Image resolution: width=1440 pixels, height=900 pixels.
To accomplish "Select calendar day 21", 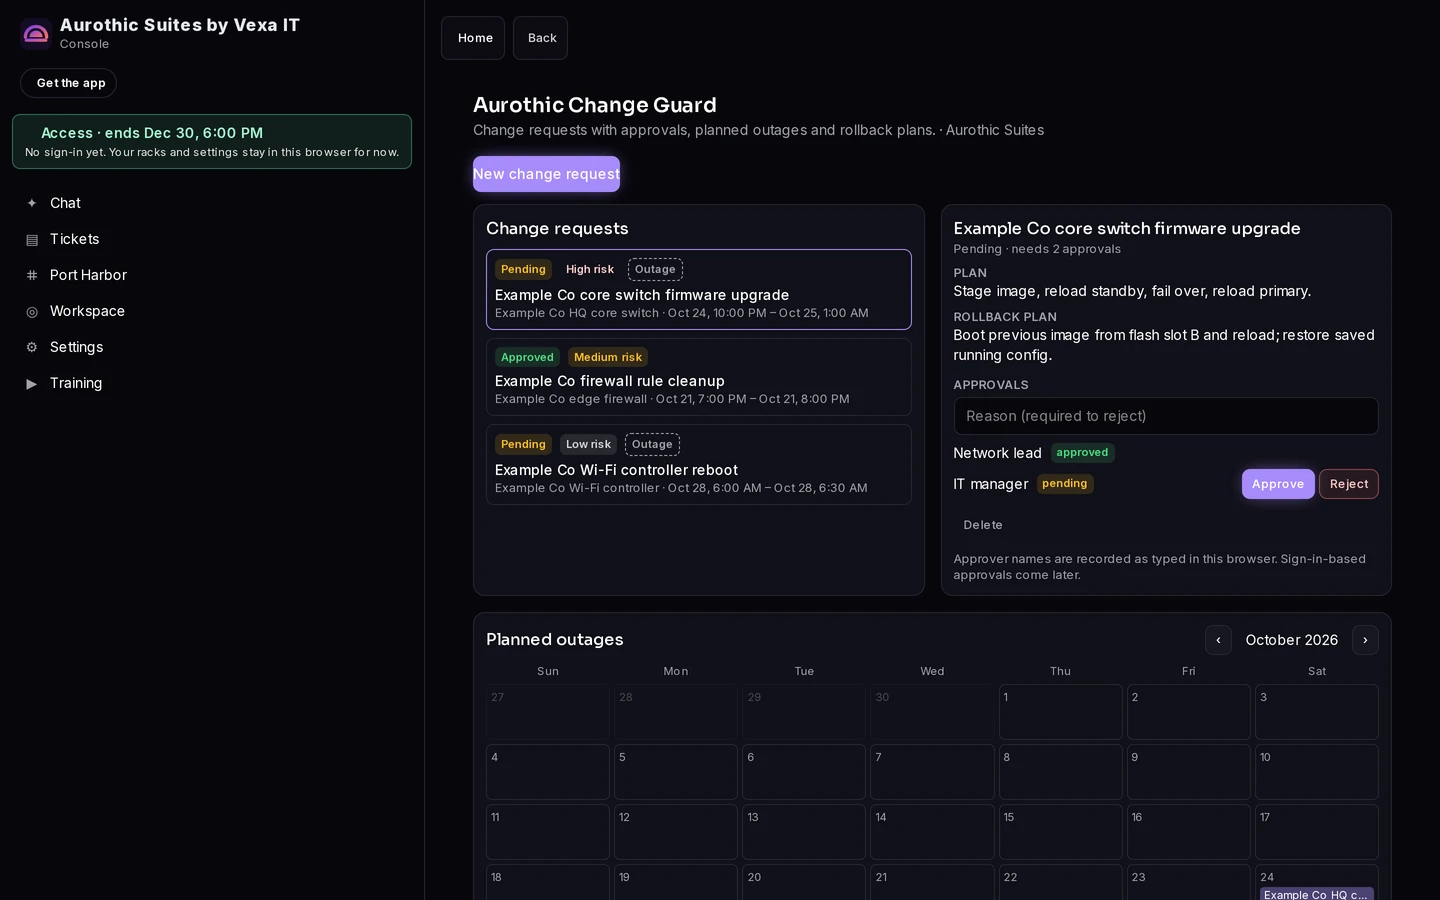I will pos(932,882).
